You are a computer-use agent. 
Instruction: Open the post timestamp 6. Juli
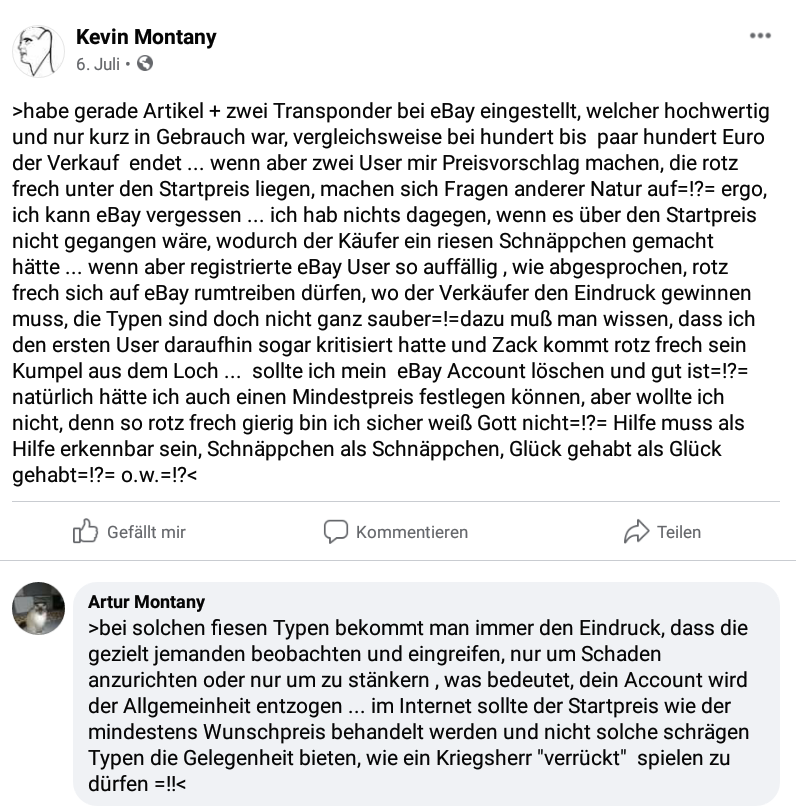[98, 64]
